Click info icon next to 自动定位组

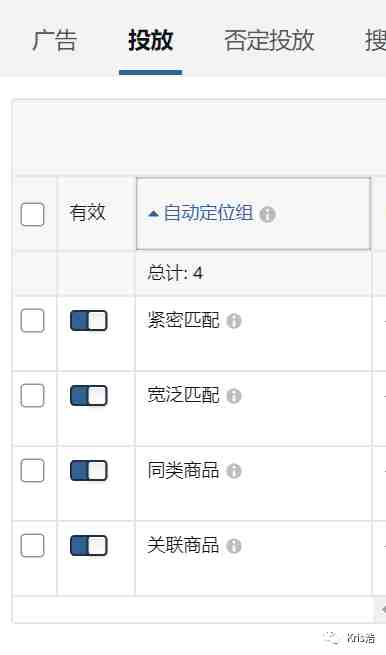(267, 214)
